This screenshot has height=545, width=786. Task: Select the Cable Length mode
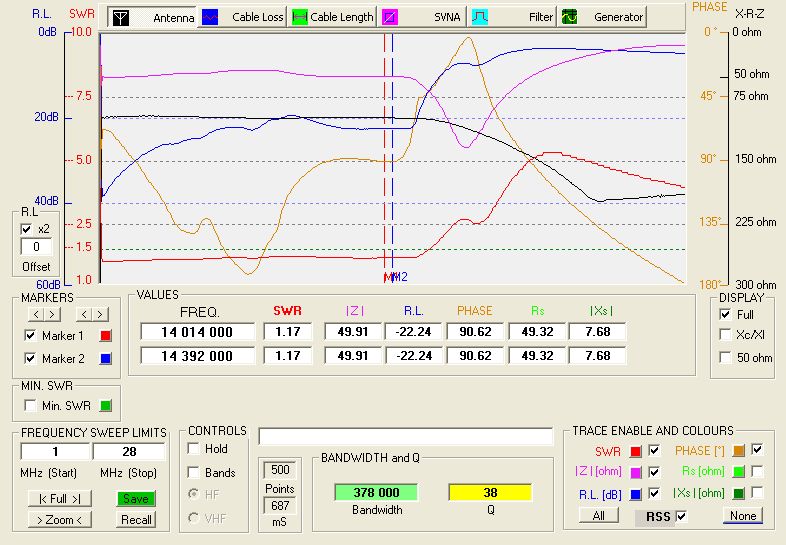pyautogui.click(x=331, y=17)
